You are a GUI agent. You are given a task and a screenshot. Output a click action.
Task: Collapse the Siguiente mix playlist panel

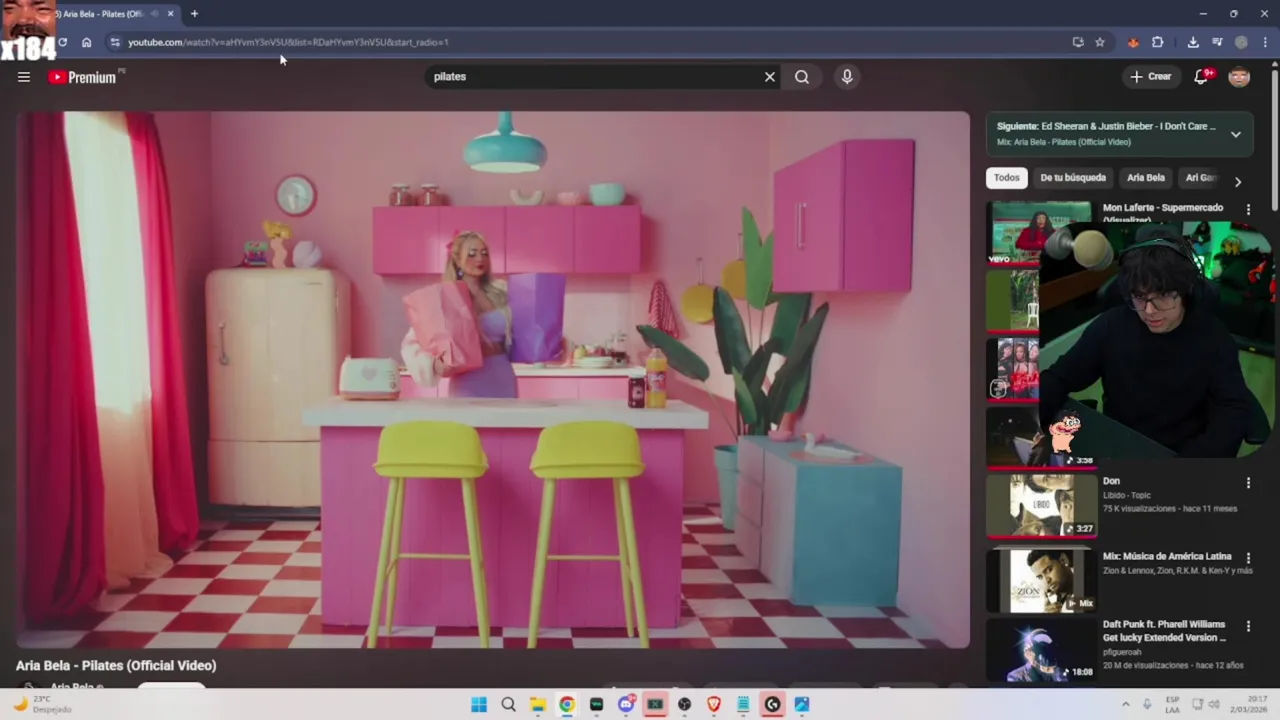[1236, 134]
